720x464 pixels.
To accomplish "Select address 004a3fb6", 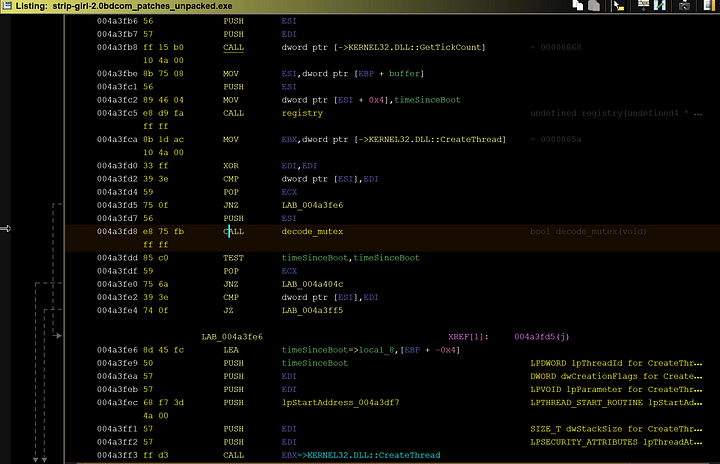I will click(117, 21).
